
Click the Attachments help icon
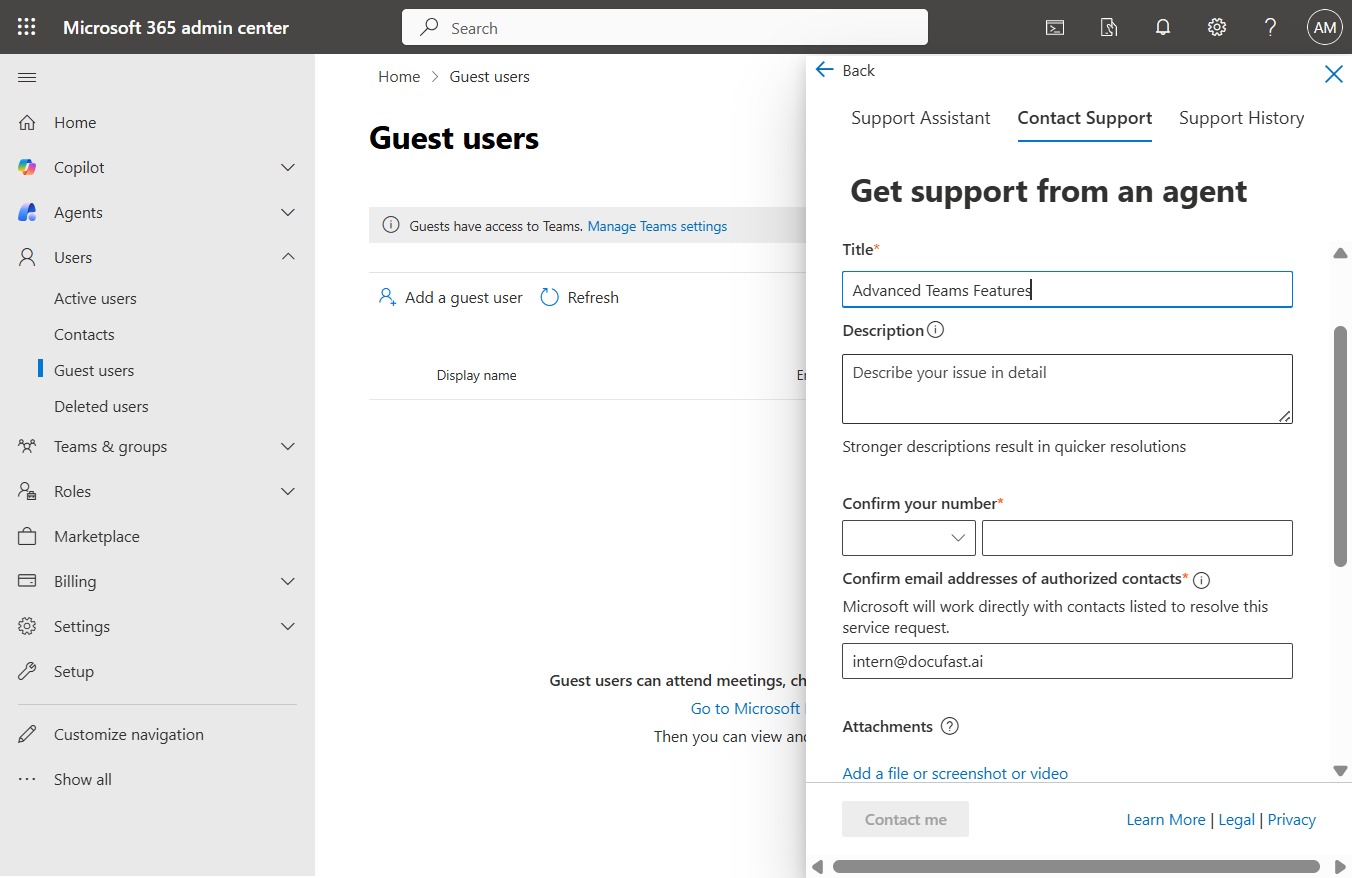pyautogui.click(x=950, y=726)
